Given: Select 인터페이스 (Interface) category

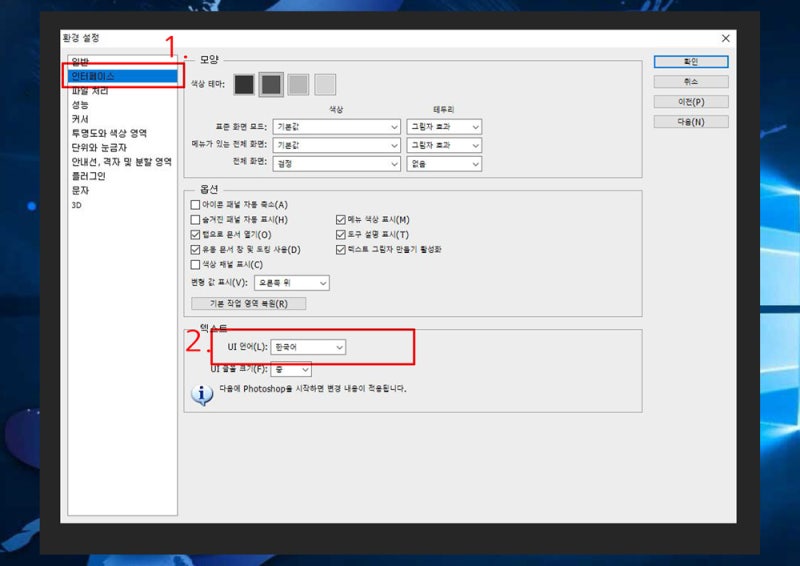Looking at the screenshot, I should pos(122,76).
